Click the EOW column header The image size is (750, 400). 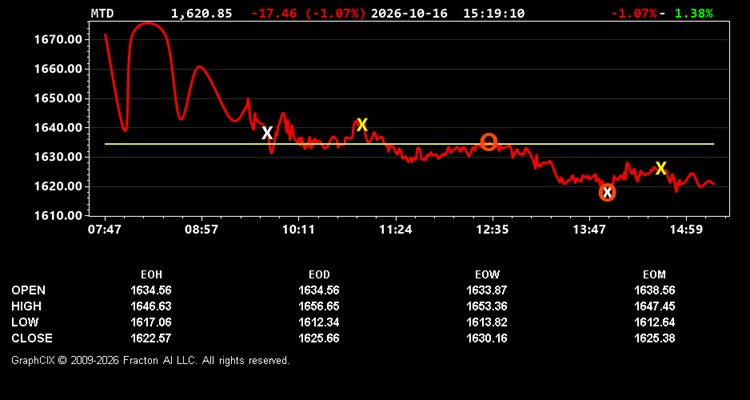[x=487, y=275]
